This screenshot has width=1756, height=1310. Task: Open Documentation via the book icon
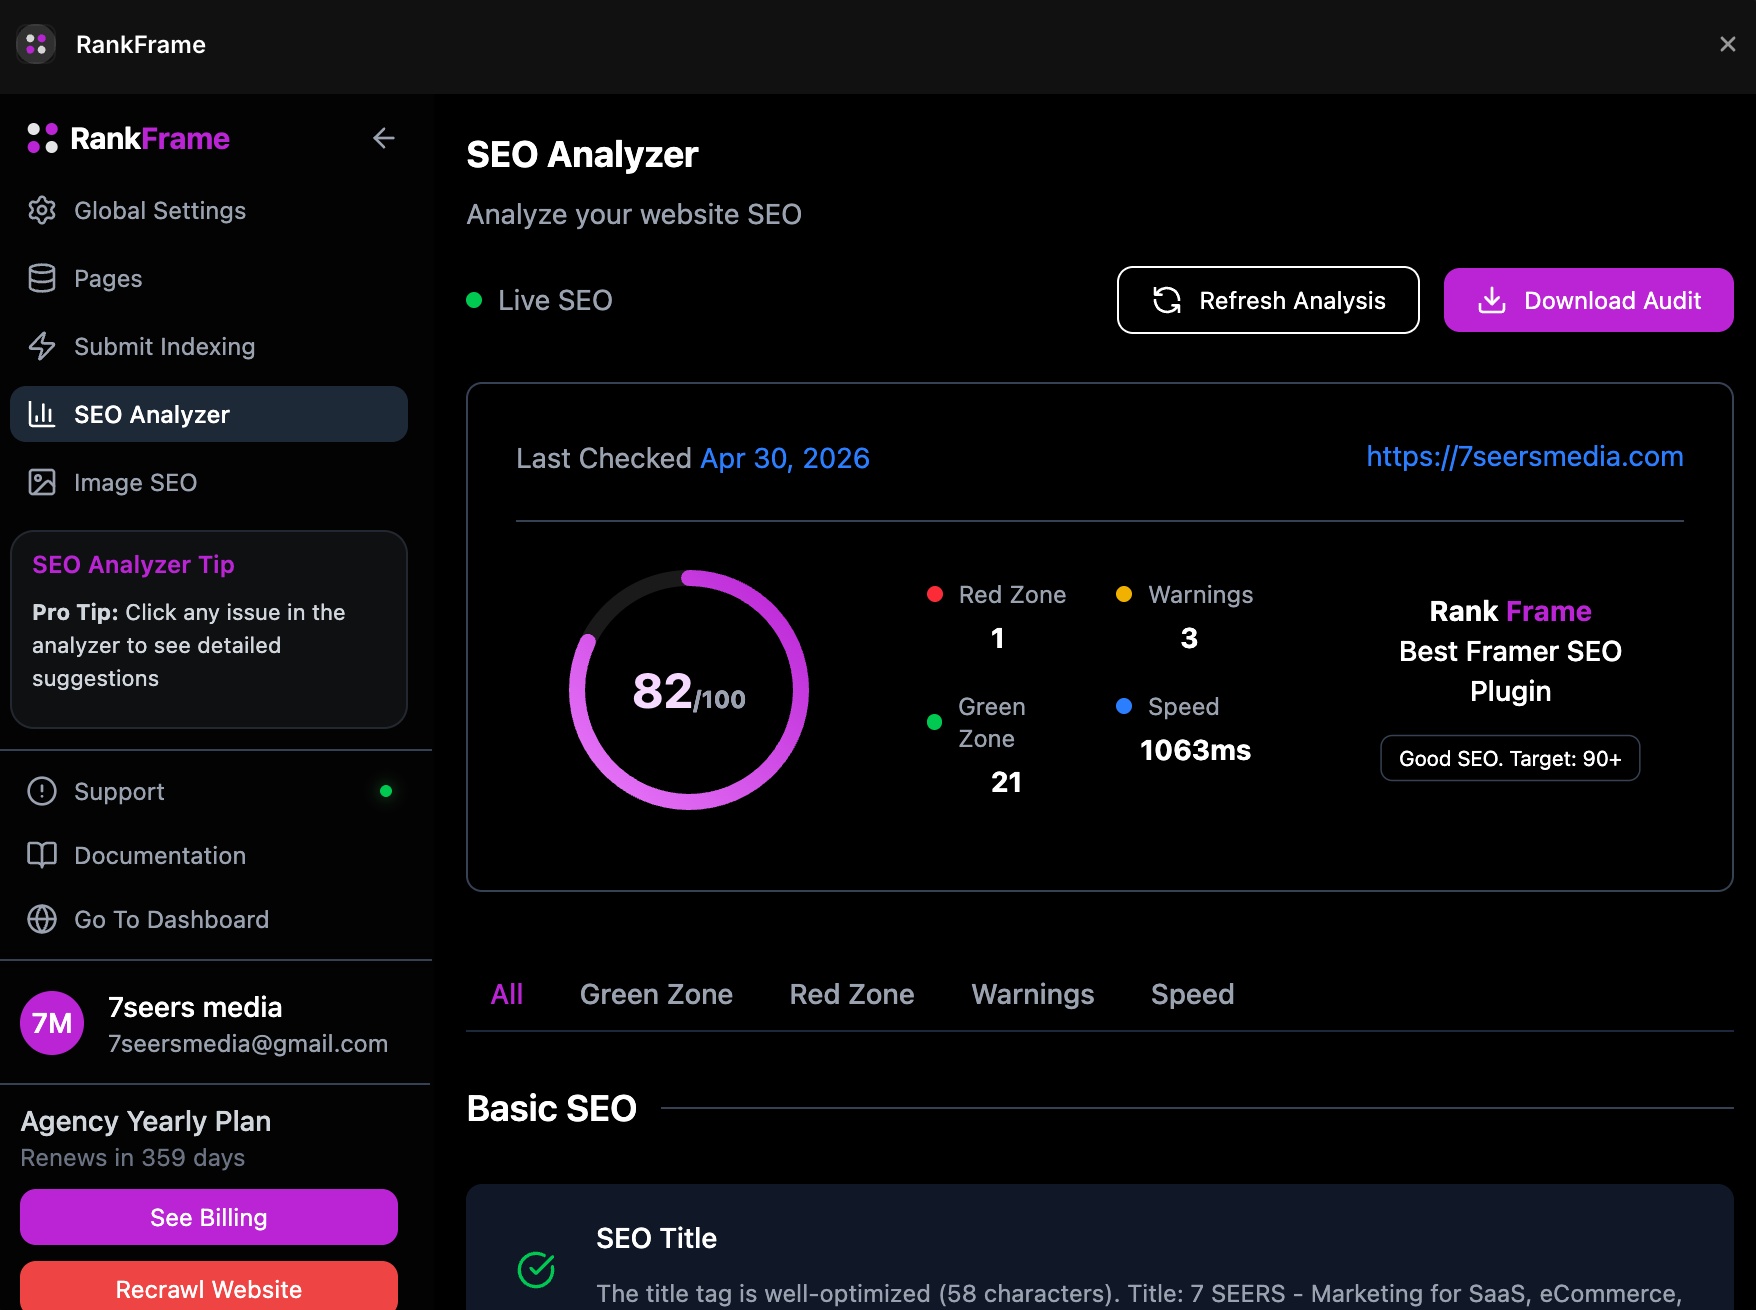point(41,855)
